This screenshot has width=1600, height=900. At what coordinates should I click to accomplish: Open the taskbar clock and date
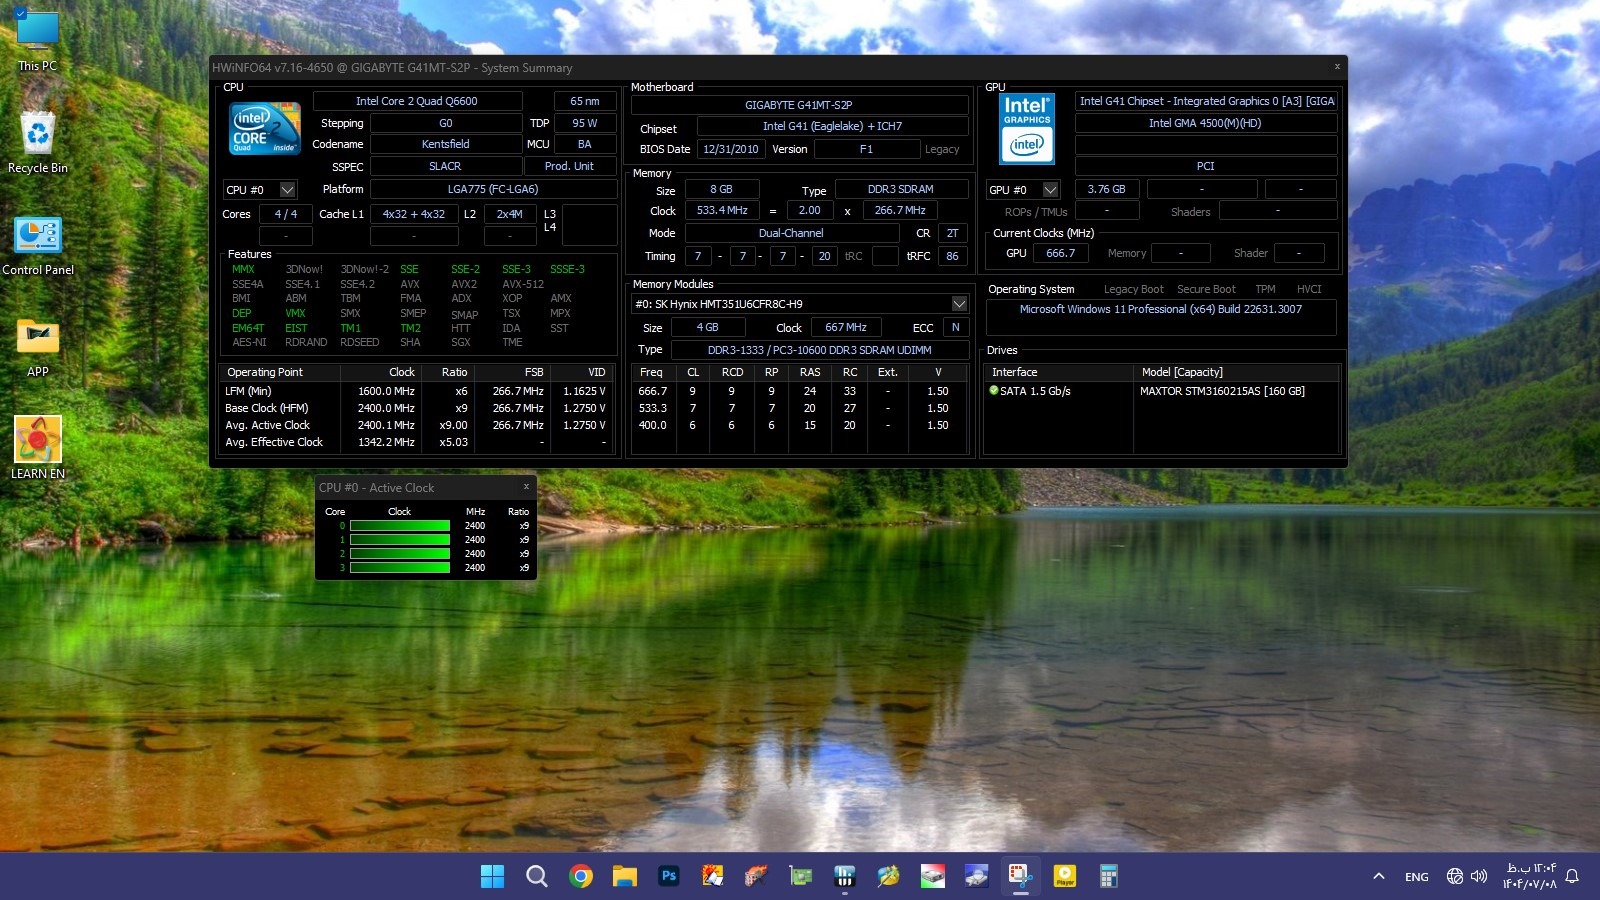click(1529, 877)
